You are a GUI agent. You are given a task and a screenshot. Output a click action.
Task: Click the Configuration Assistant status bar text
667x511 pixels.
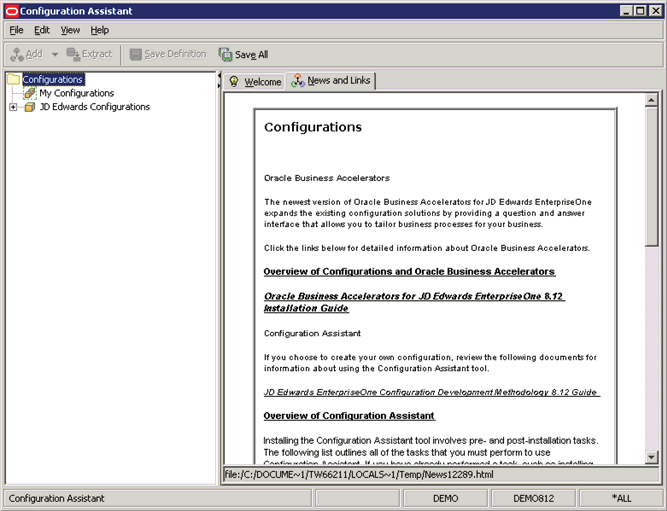click(57, 498)
